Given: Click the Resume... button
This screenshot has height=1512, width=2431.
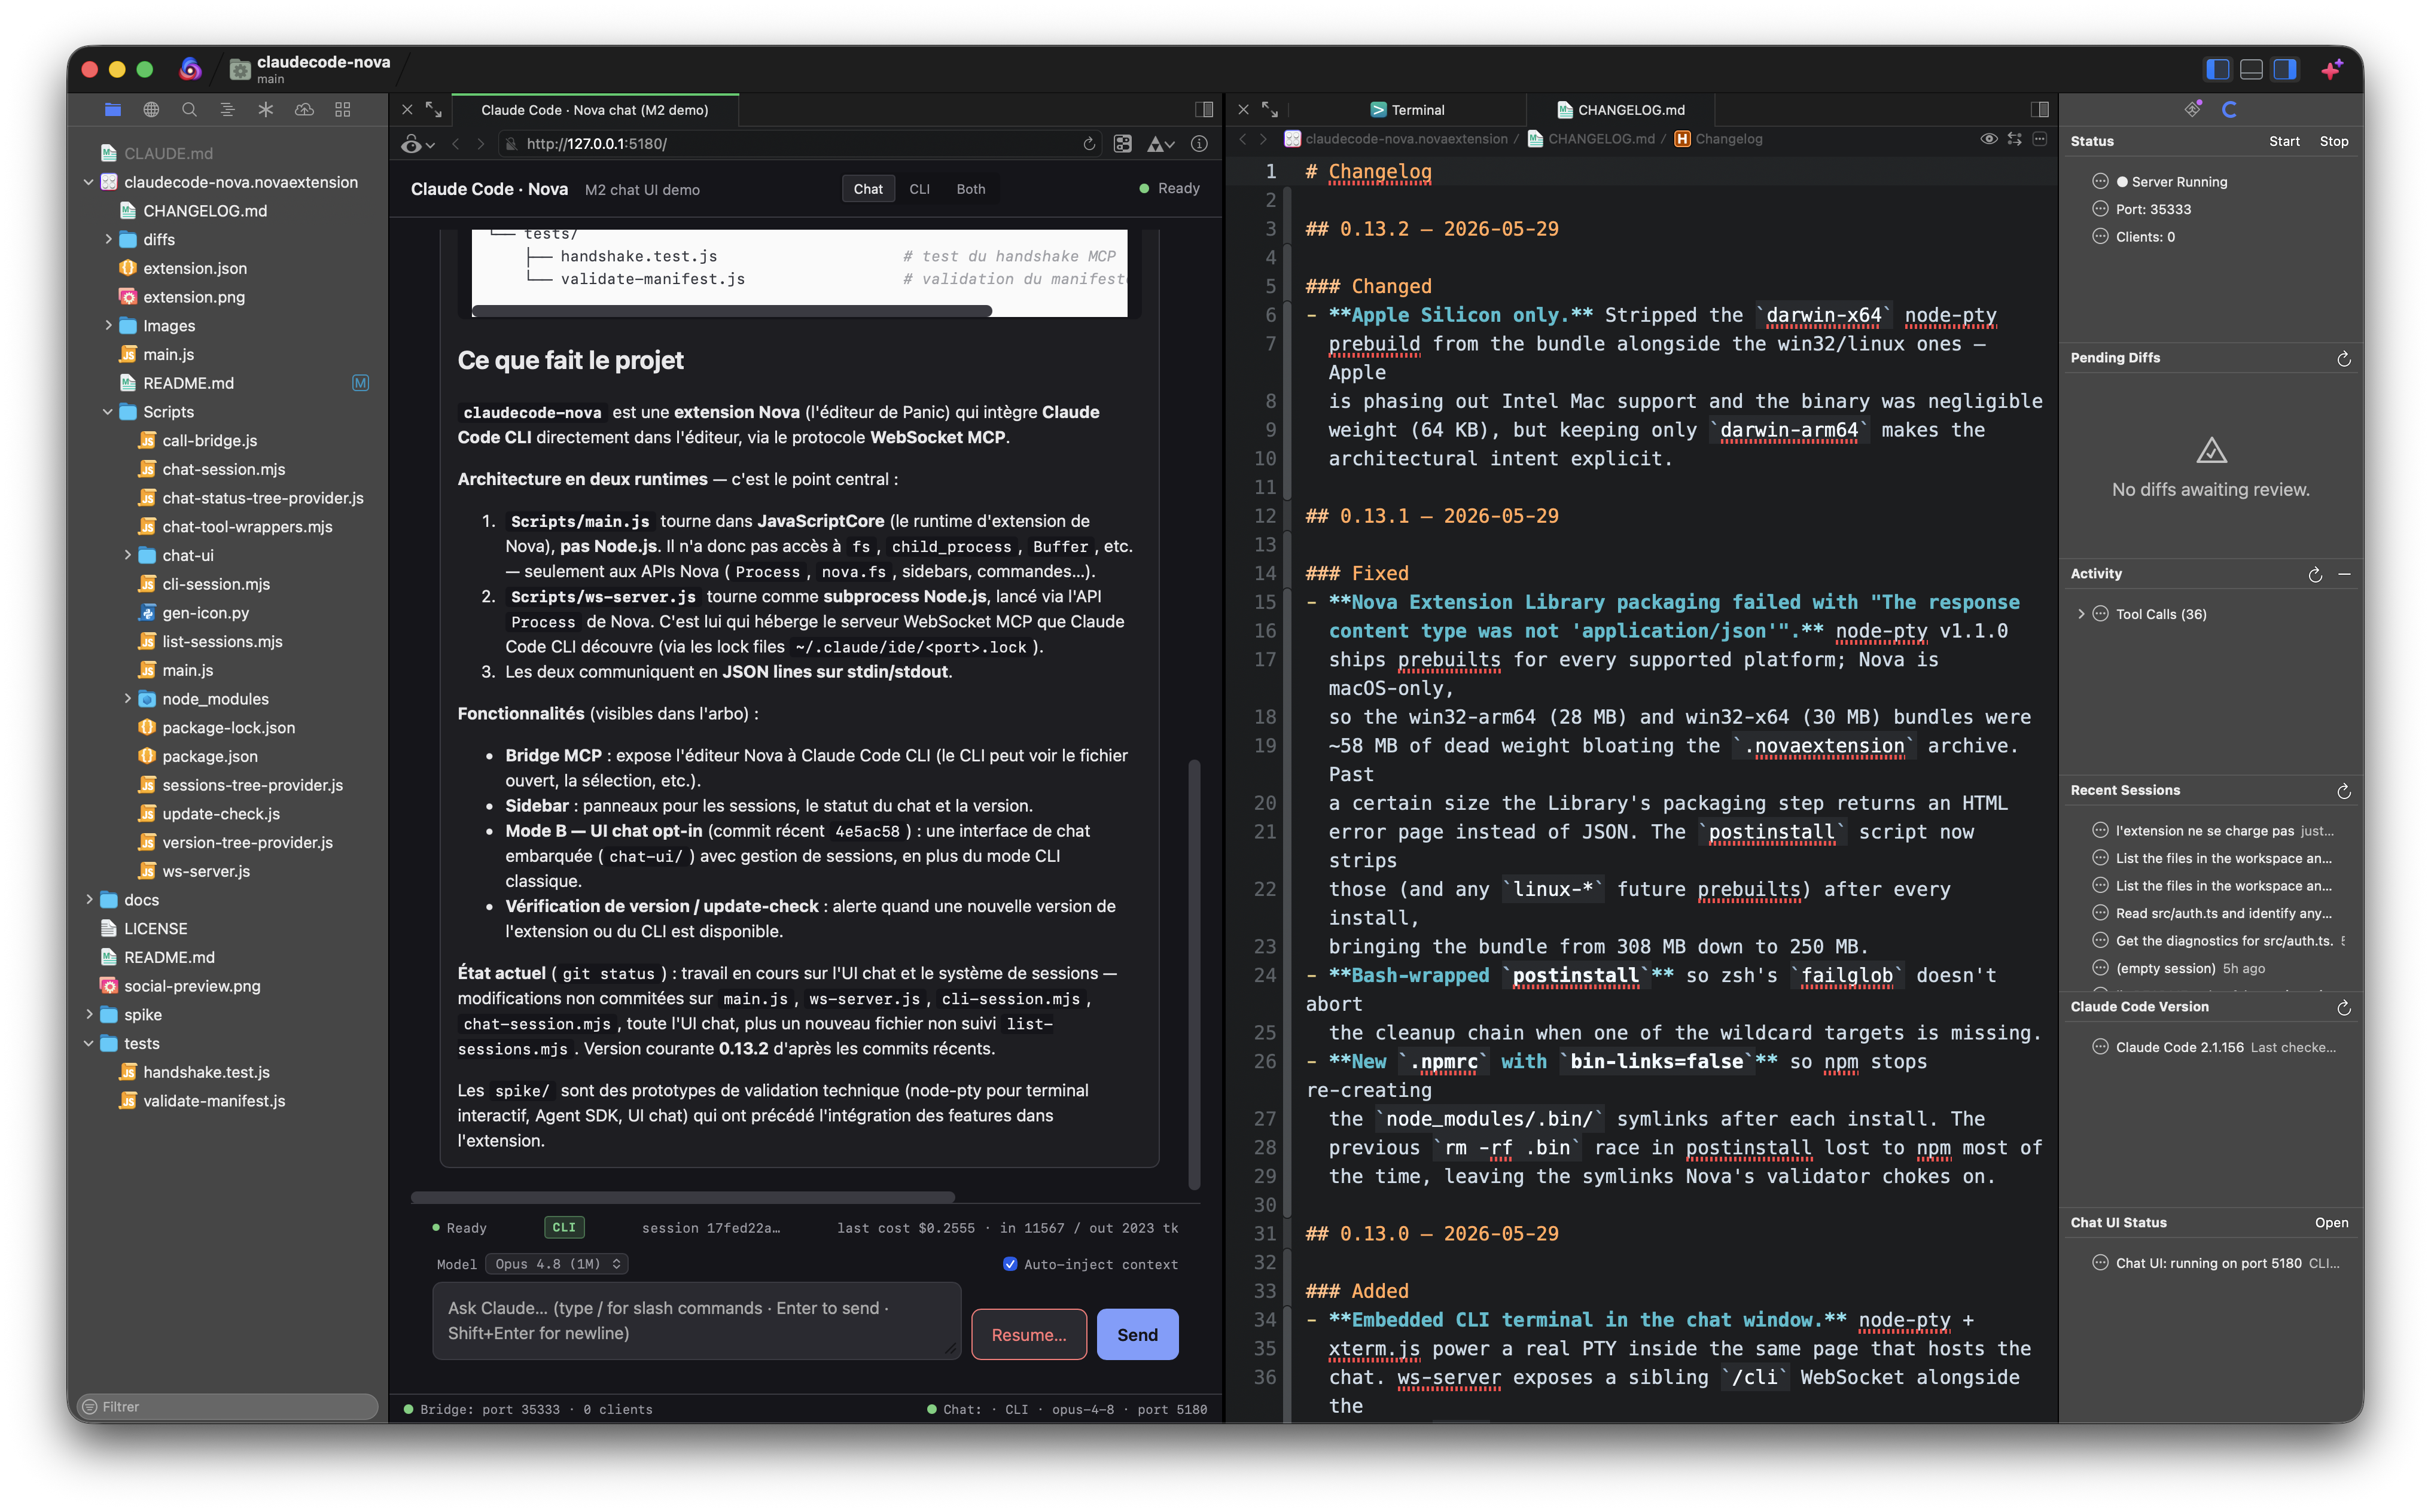Looking at the screenshot, I should point(1029,1334).
